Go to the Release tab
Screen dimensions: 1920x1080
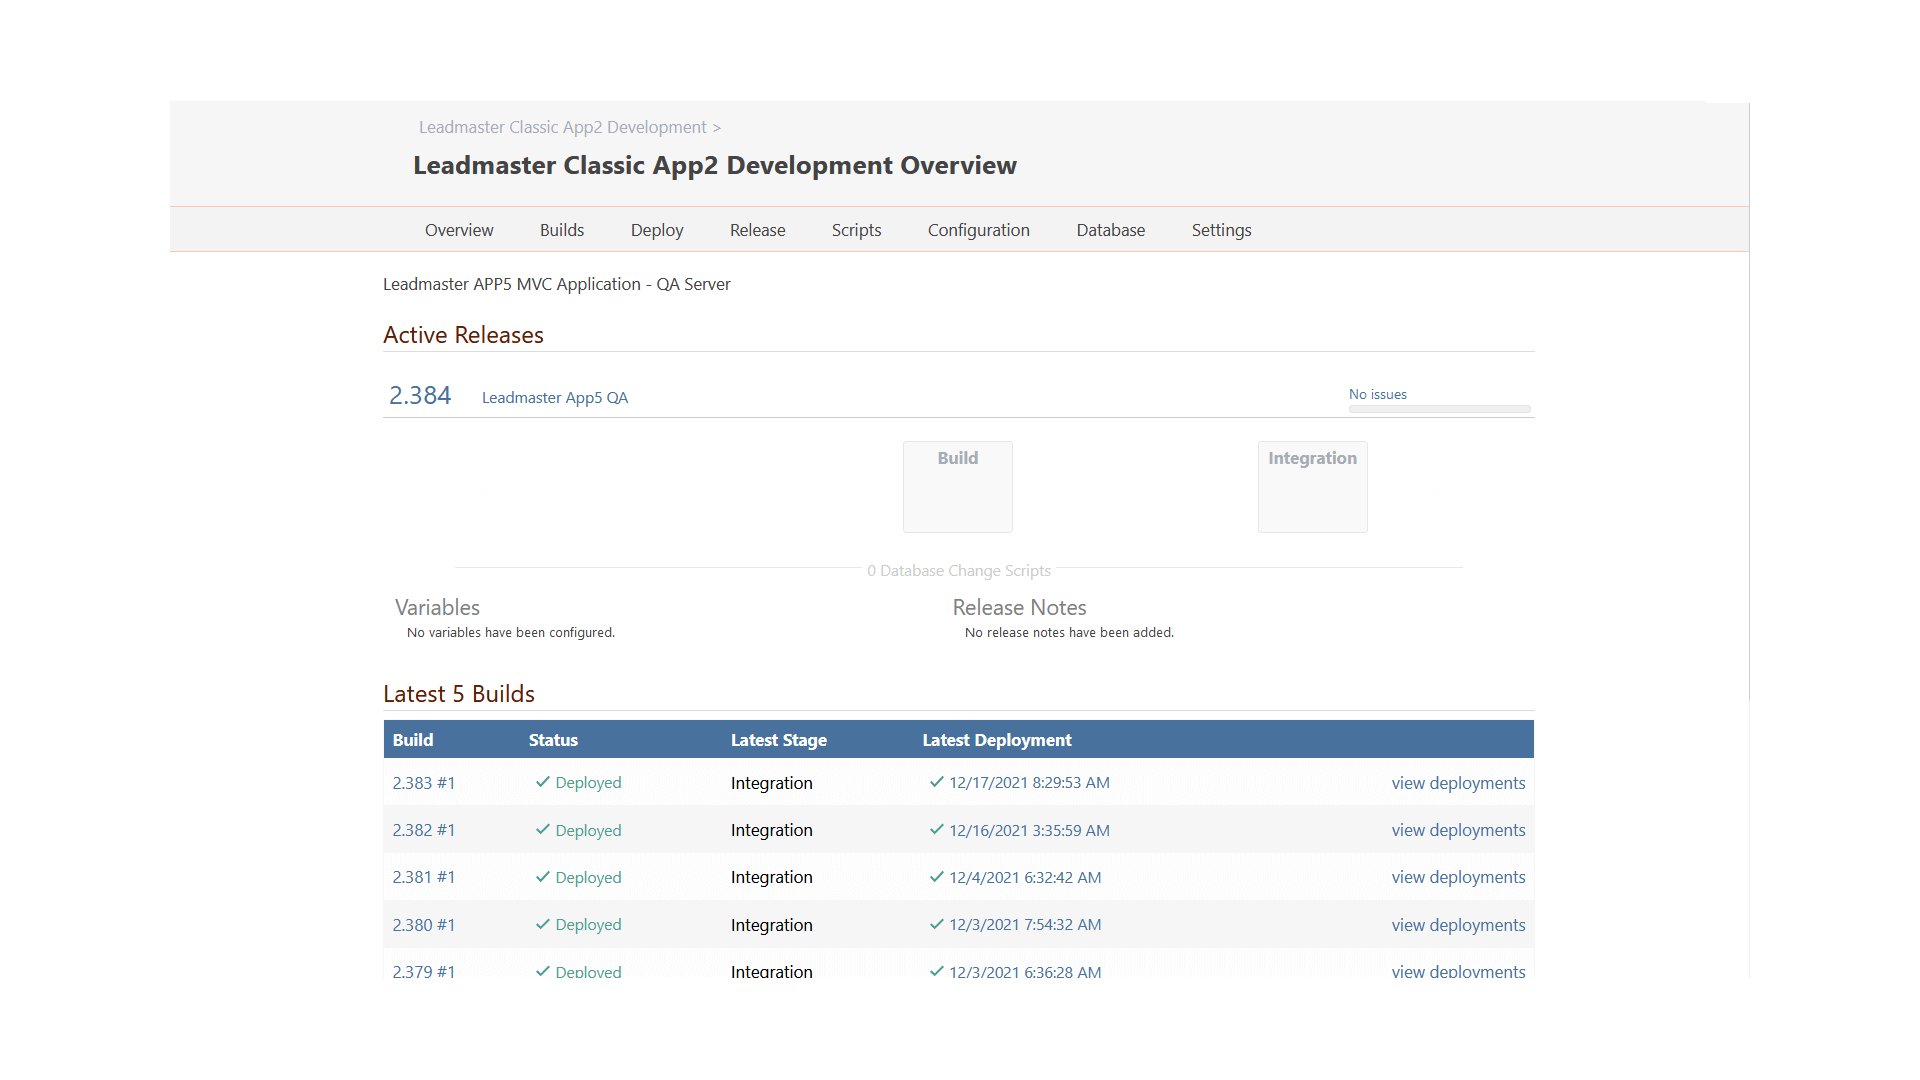coord(758,230)
